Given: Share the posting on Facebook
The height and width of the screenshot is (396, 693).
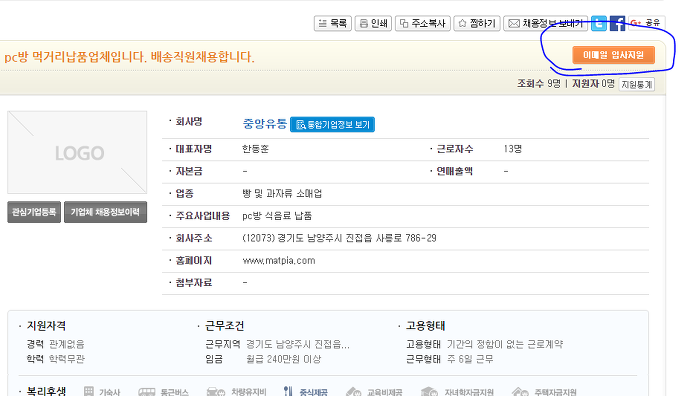Looking at the screenshot, I should (x=617, y=23).
